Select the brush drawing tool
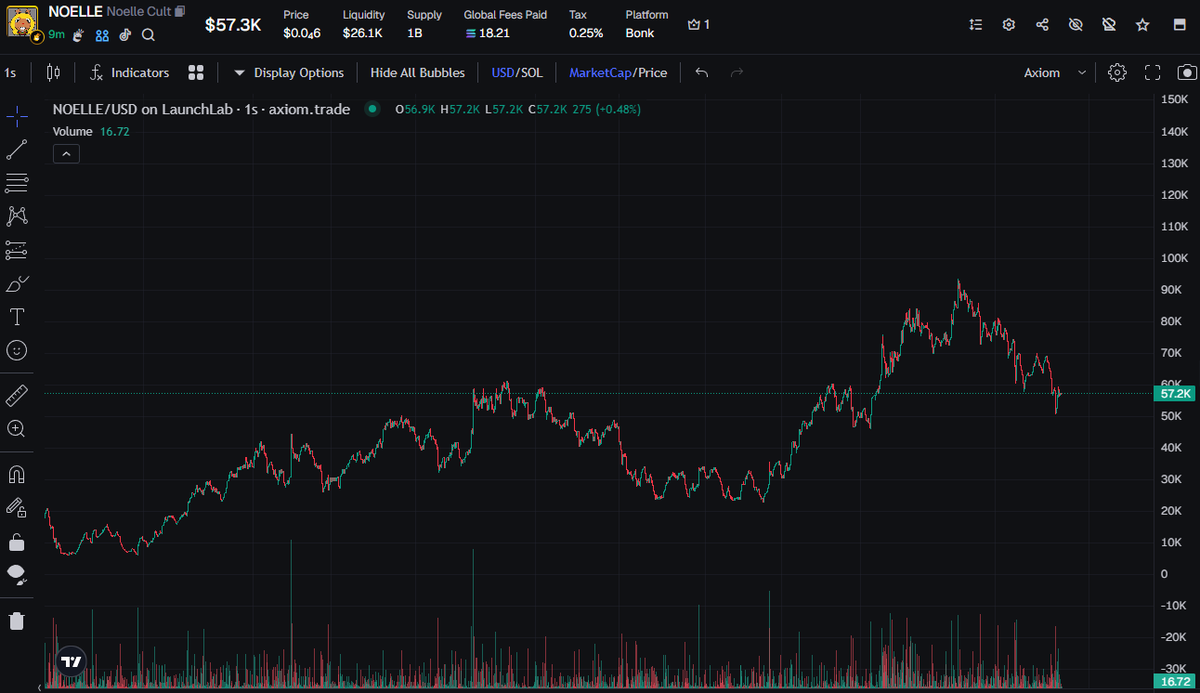 point(17,284)
